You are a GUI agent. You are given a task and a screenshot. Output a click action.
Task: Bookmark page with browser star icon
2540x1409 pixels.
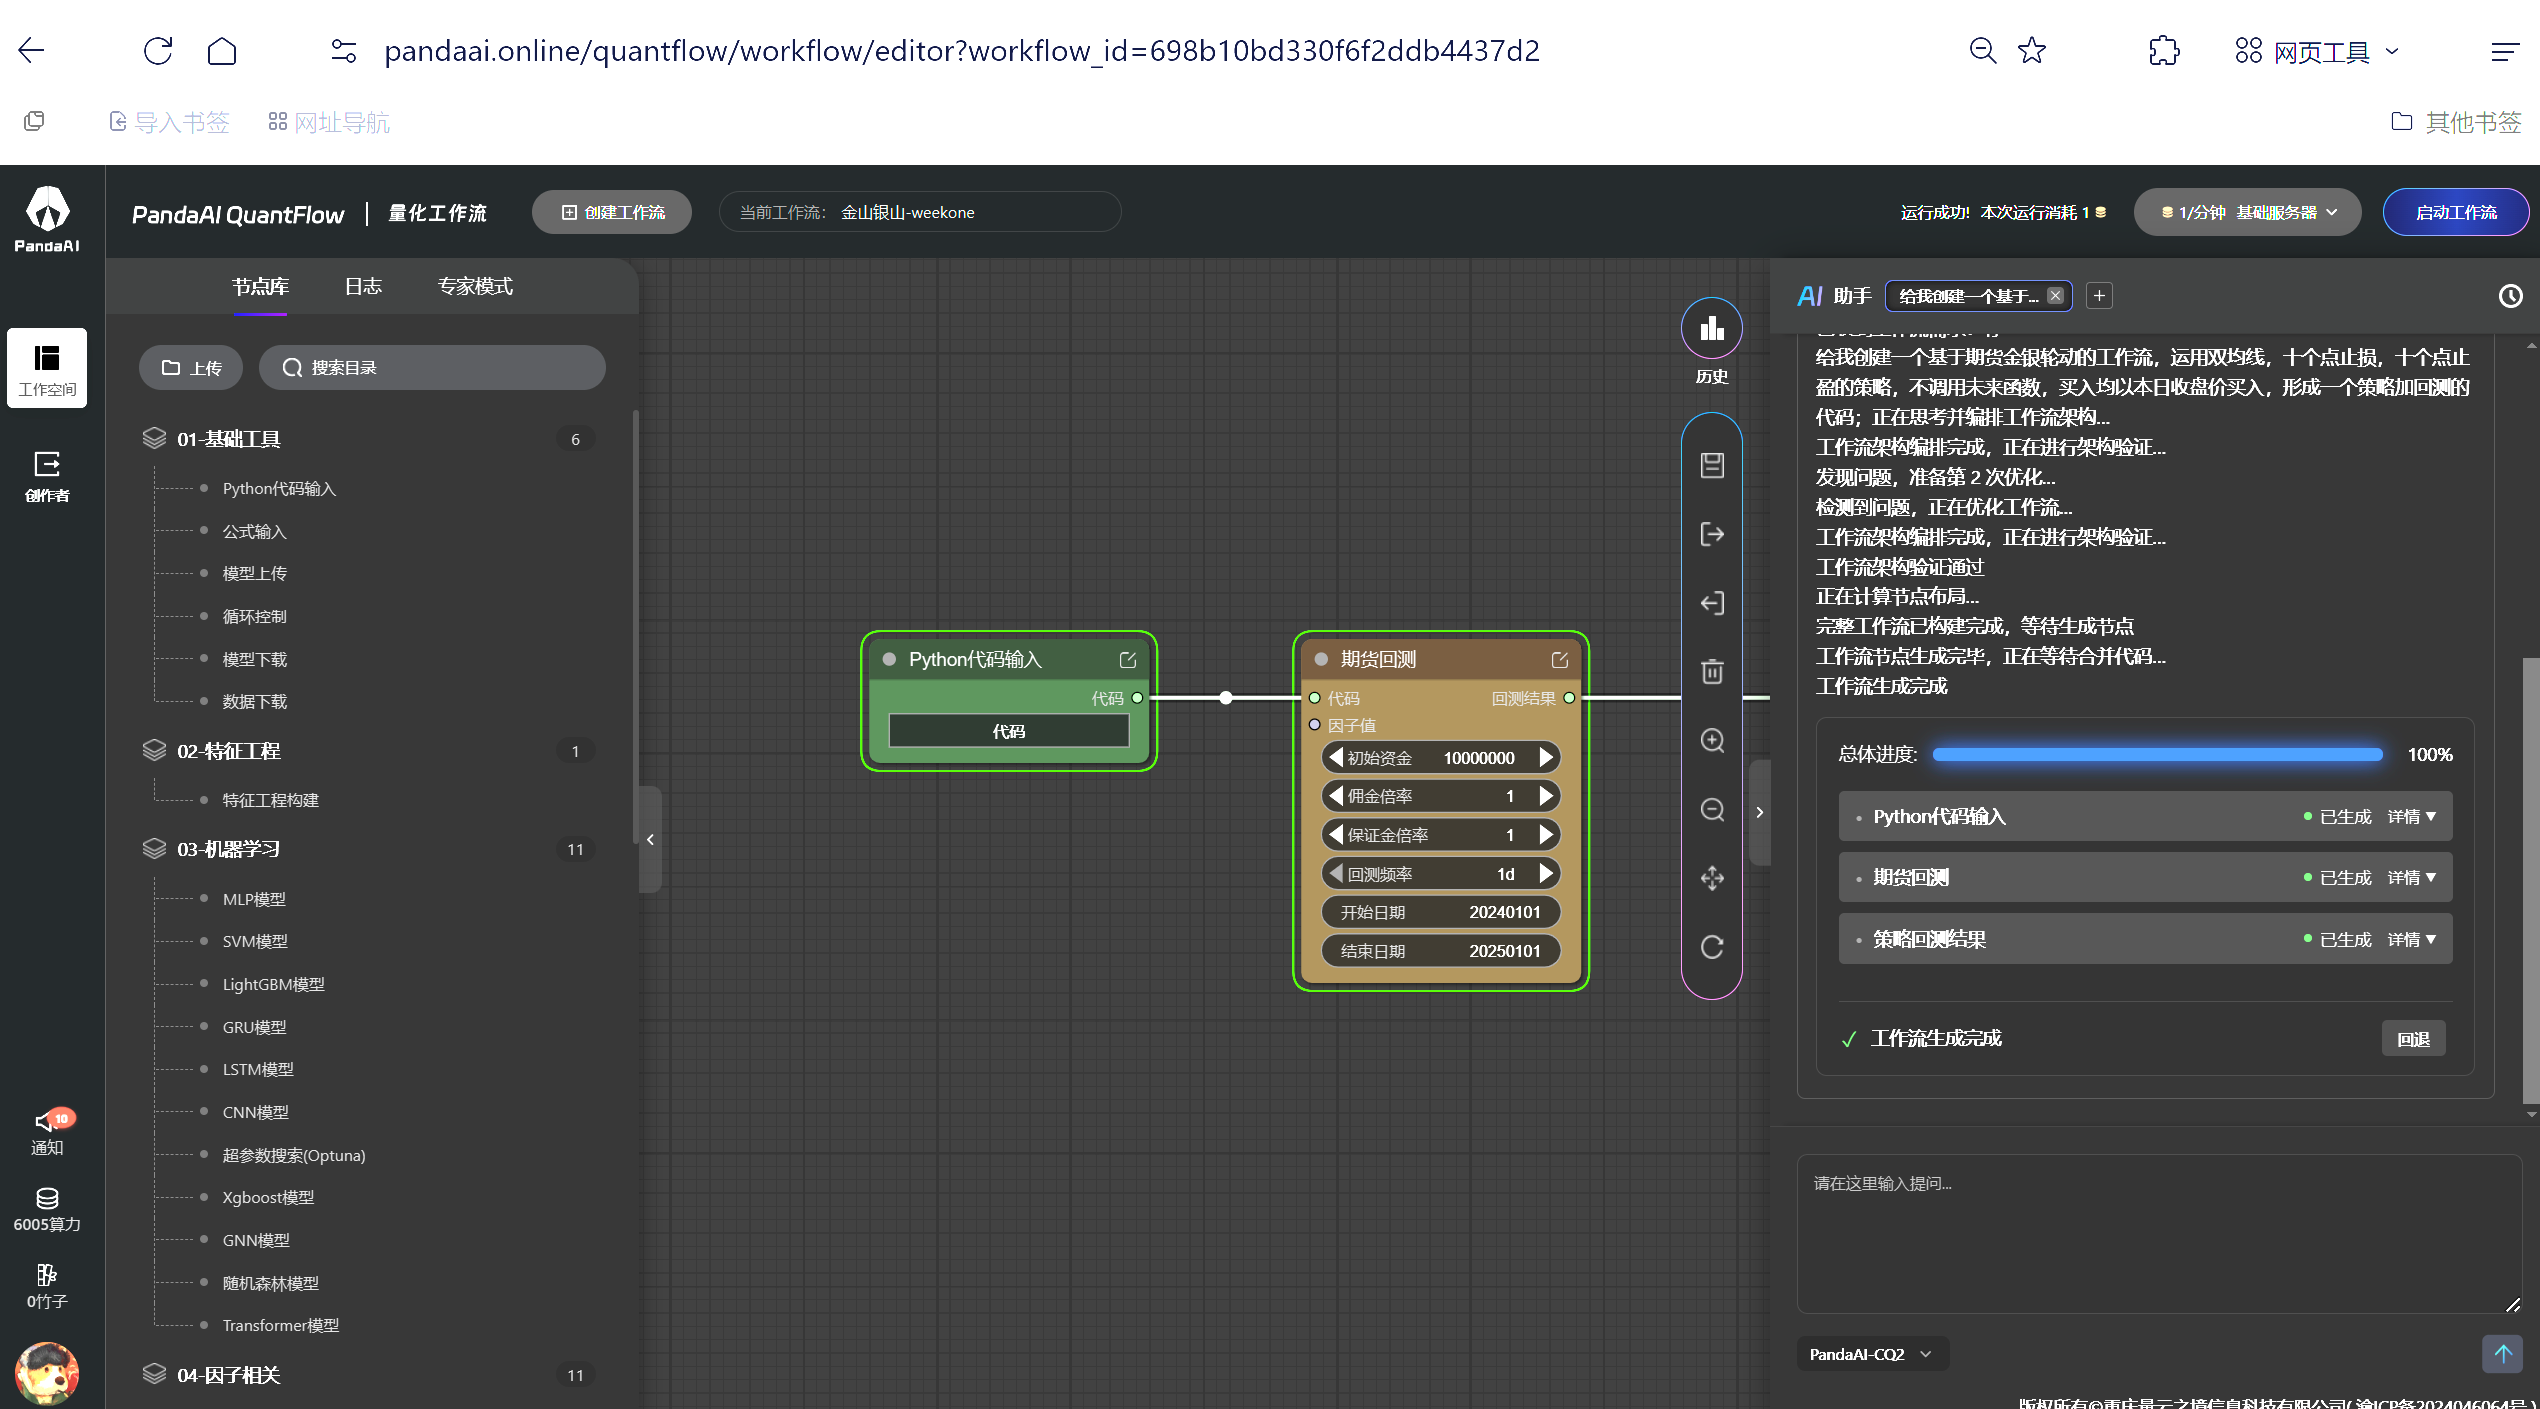tap(2031, 51)
